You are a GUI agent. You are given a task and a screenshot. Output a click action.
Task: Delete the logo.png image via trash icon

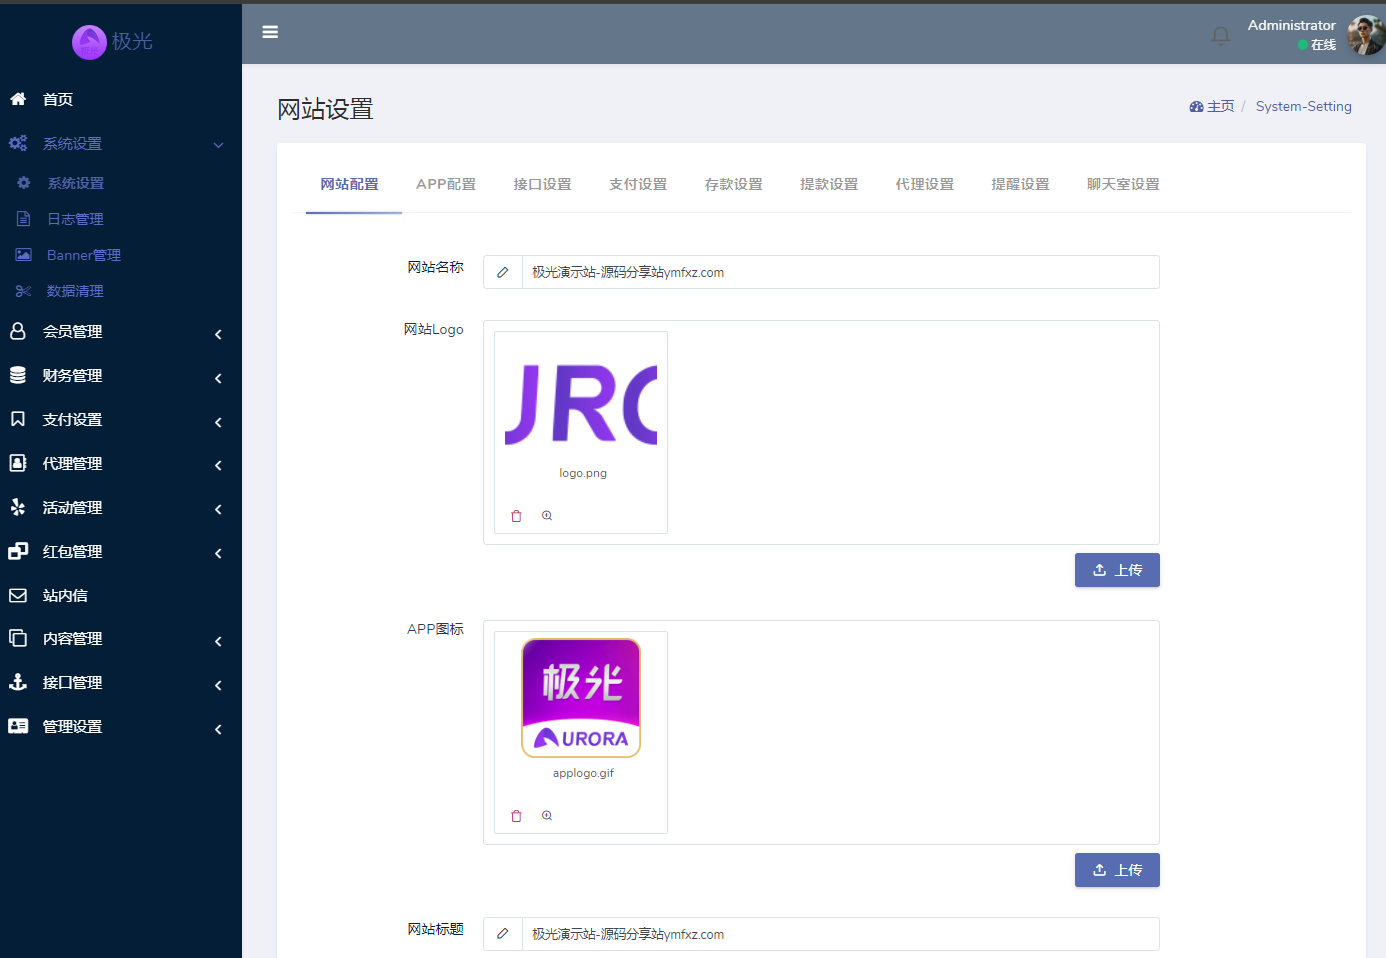click(516, 515)
